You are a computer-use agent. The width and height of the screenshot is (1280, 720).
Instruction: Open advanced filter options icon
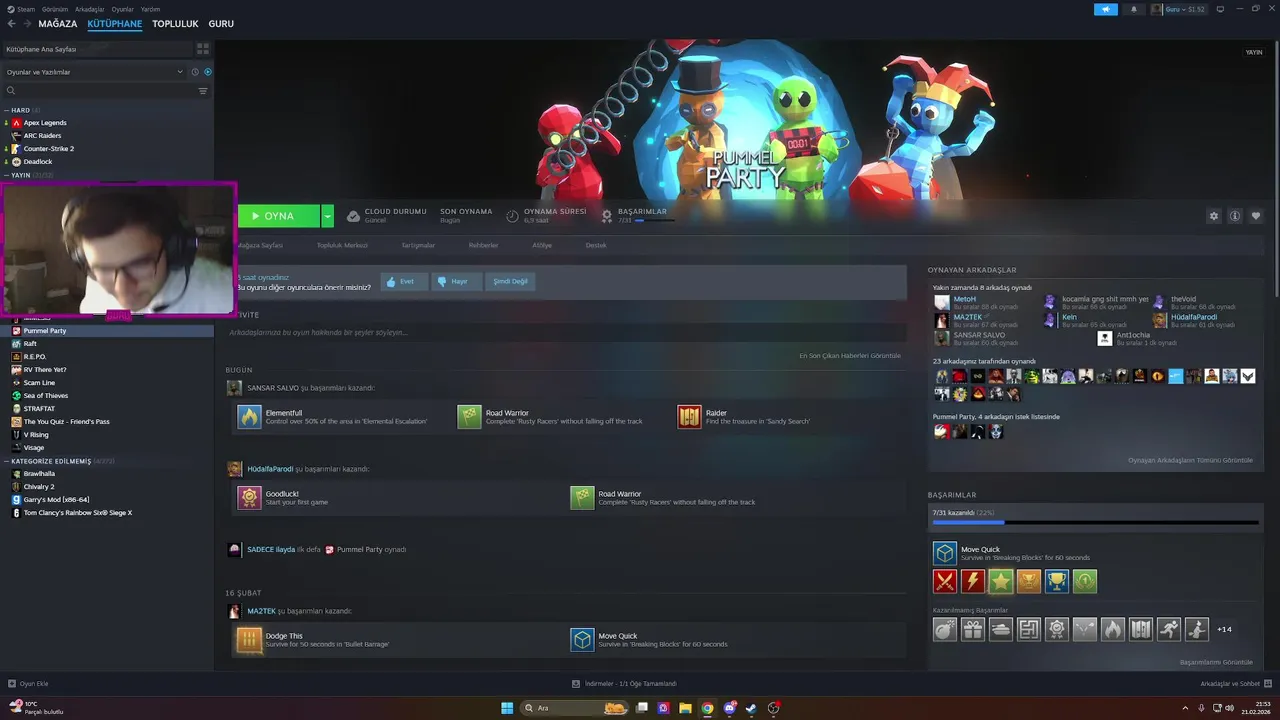coord(203,91)
